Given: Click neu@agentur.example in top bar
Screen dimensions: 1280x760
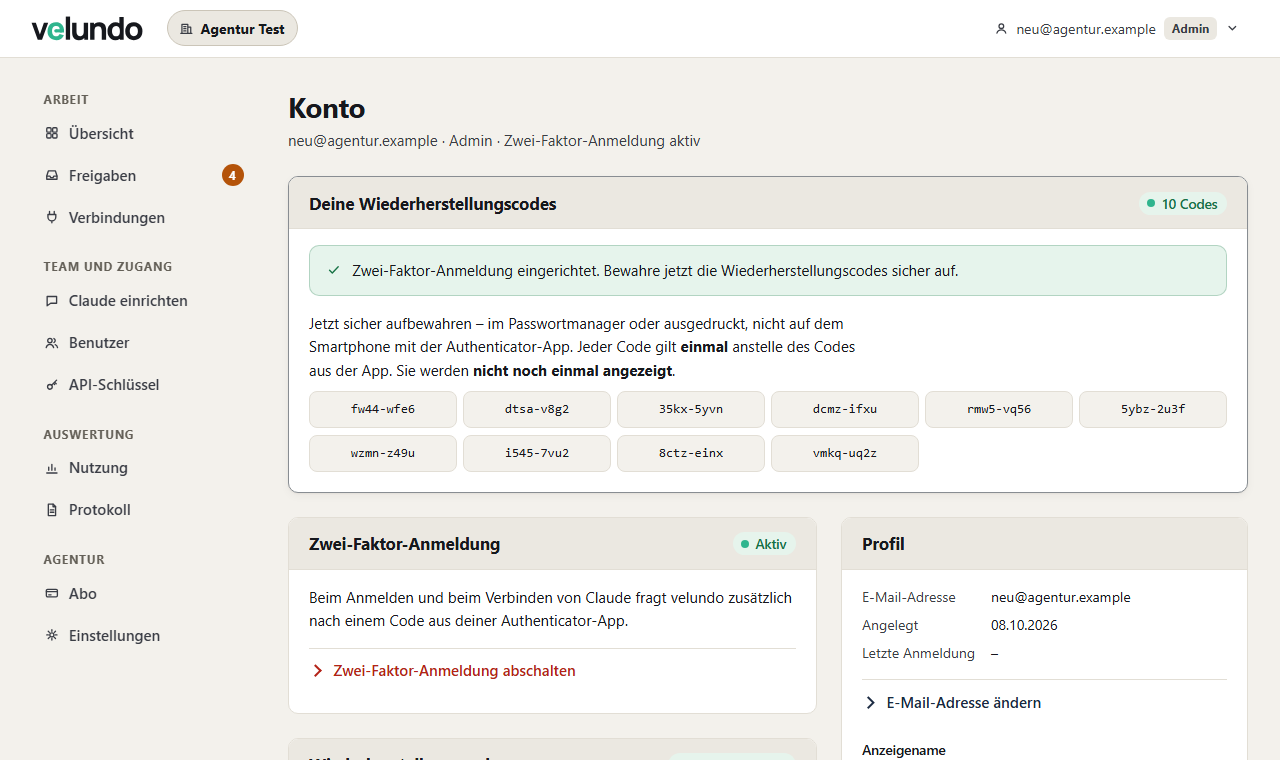Looking at the screenshot, I should [1086, 29].
